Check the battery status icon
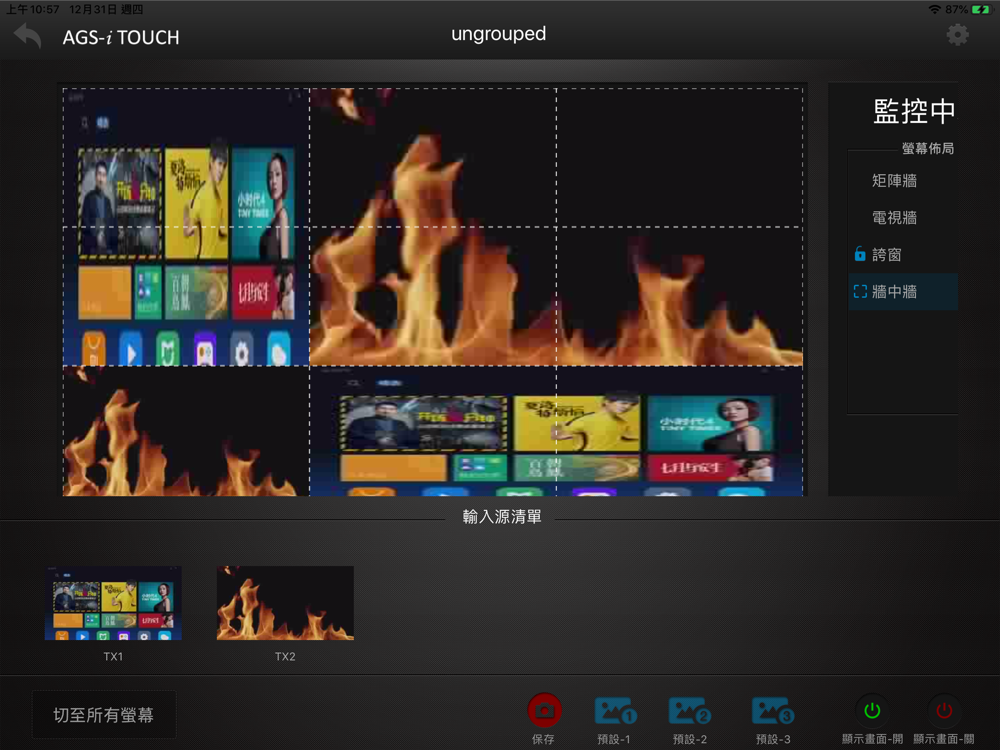The height and width of the screenshot is (750, 1000). click(982, 9)
